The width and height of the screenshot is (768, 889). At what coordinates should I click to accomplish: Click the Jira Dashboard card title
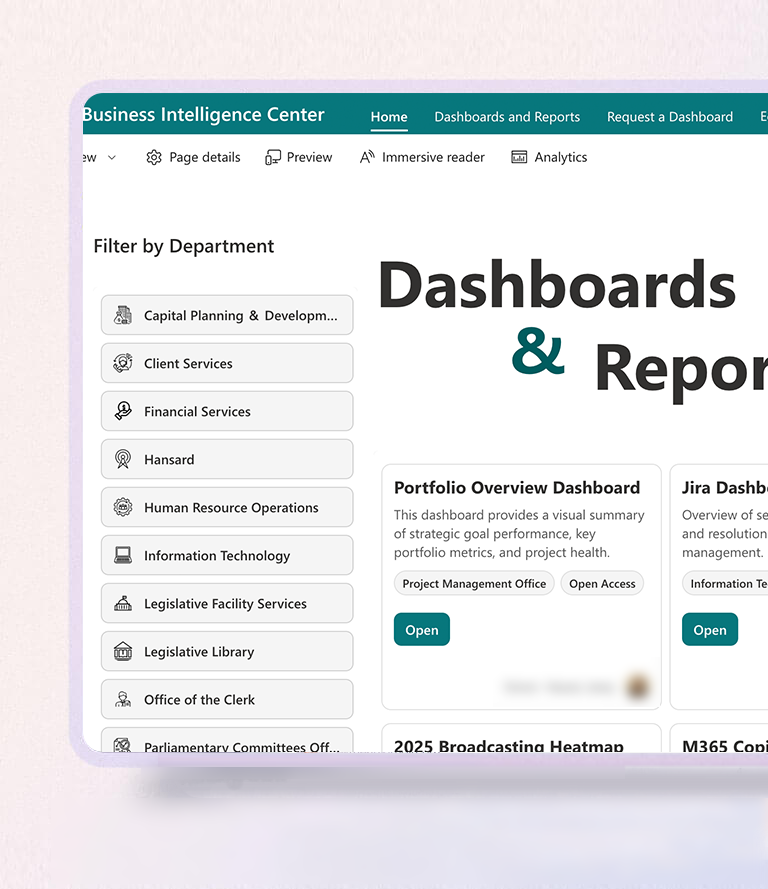click(725, 488)
